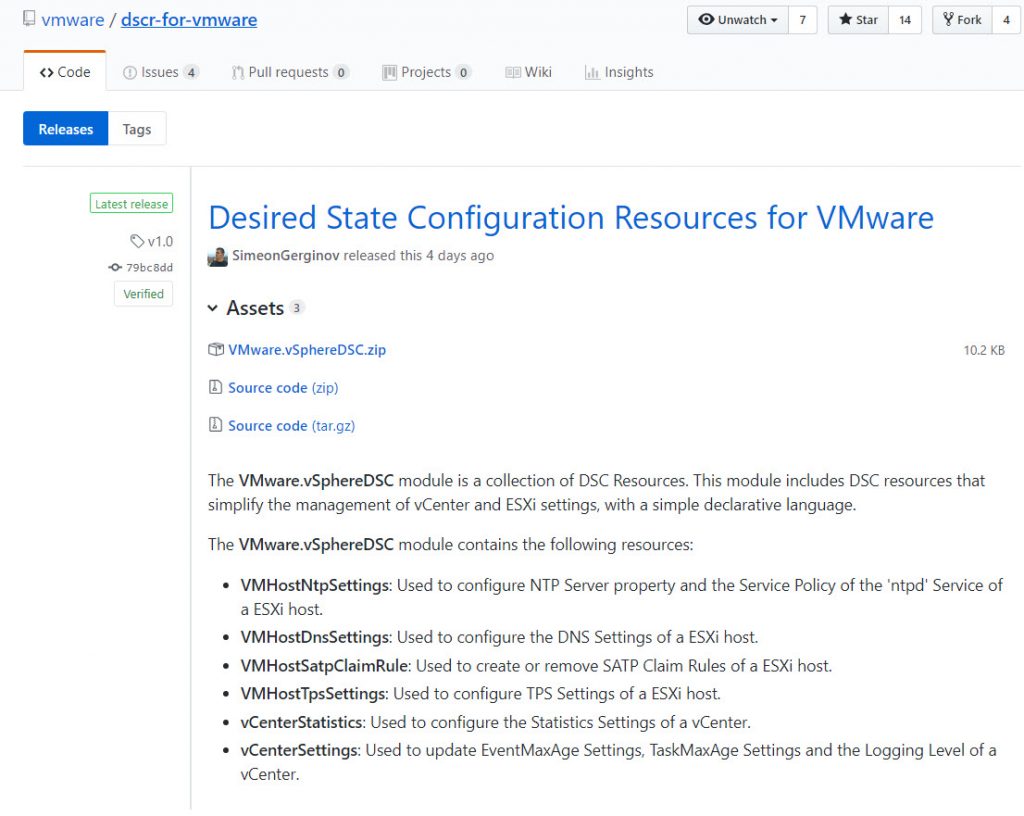Image resolution: width=1024 pixels, height=816 pixels.
Task: Click the vCenterSettings resource name
Action: click(x=299, y=750)
